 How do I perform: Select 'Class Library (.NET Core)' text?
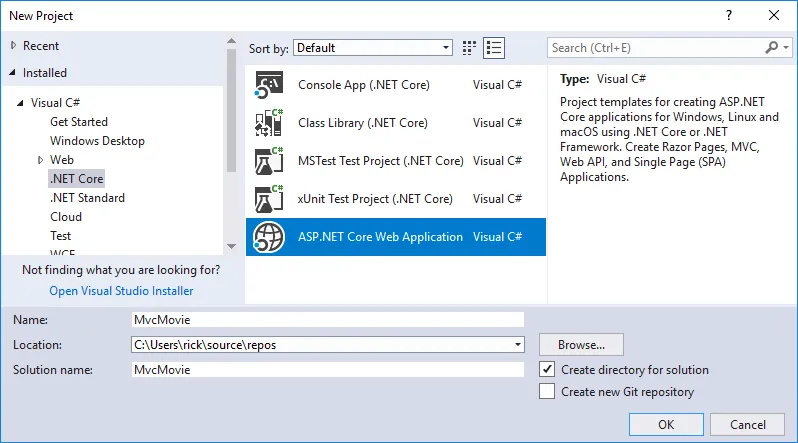(x=363, y=123)
